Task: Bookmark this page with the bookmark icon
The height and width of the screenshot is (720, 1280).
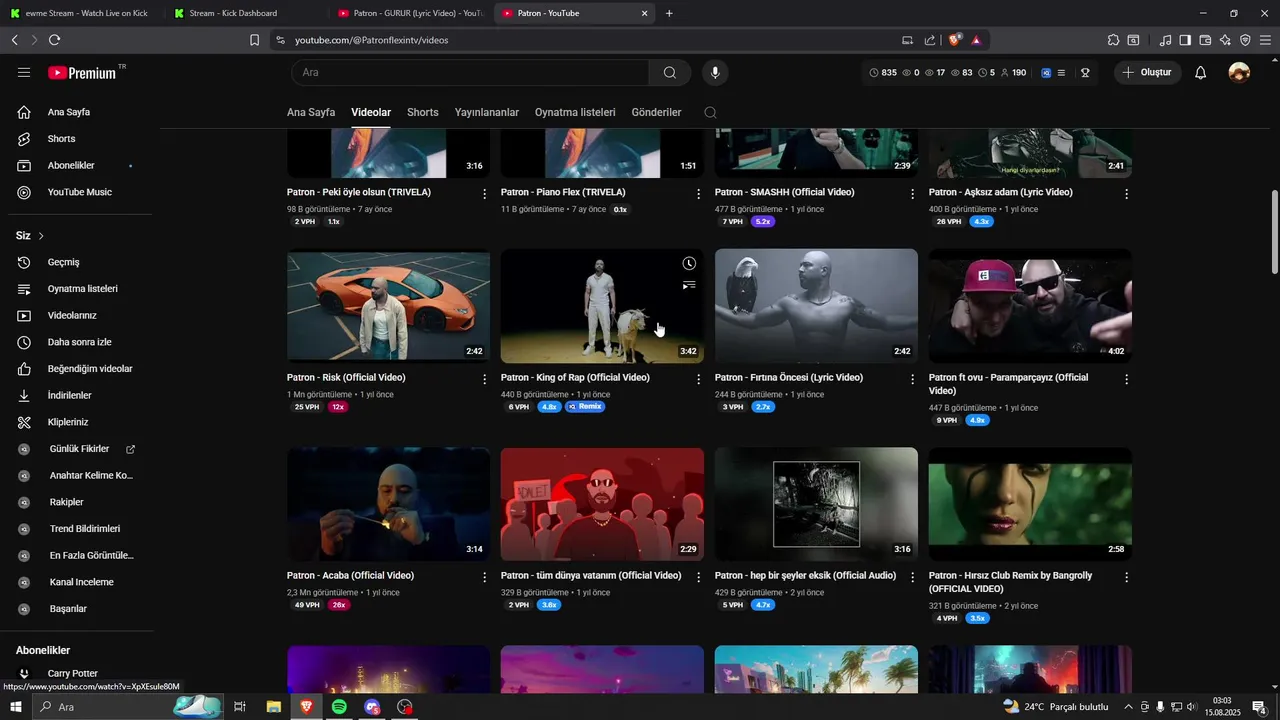Action: (254, 40)
